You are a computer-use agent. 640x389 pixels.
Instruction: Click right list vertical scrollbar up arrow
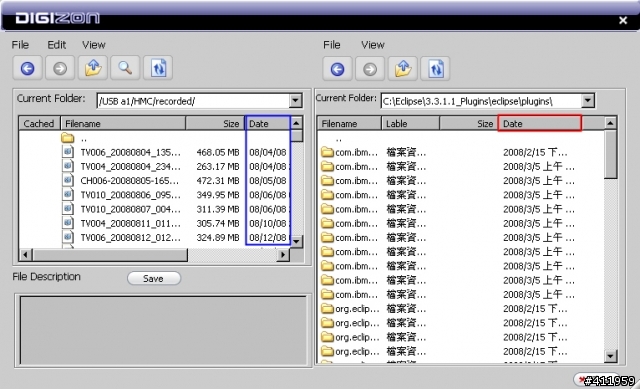coord(610,123)
